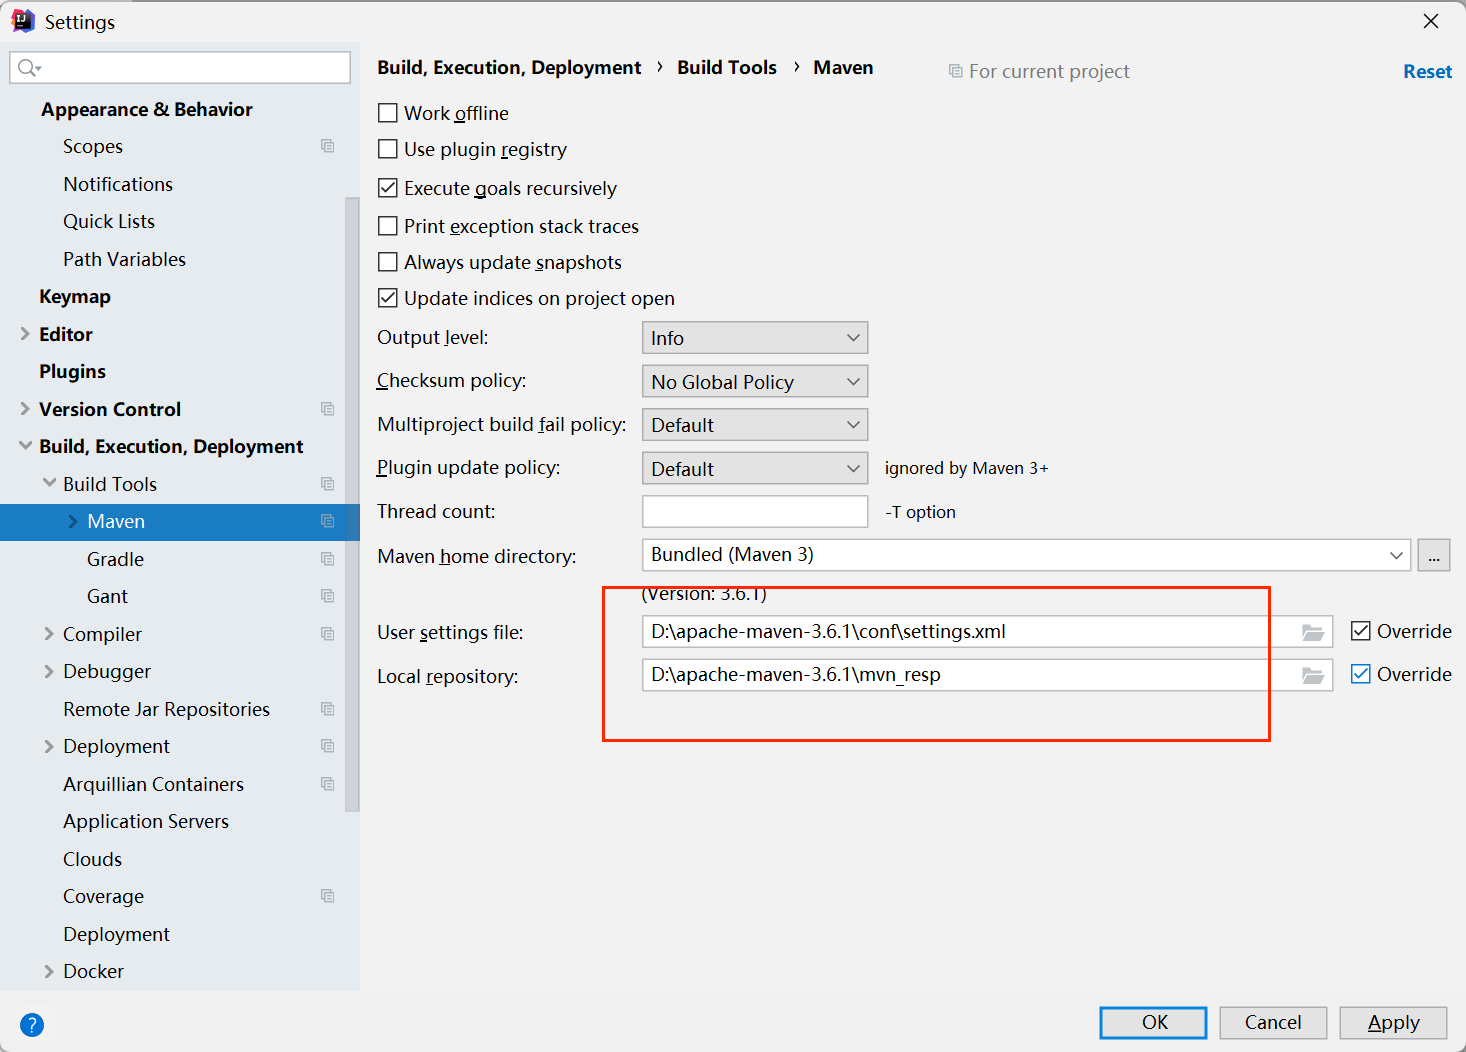
Task: Open folder browser for Local repository
Action: (1313, 676)
